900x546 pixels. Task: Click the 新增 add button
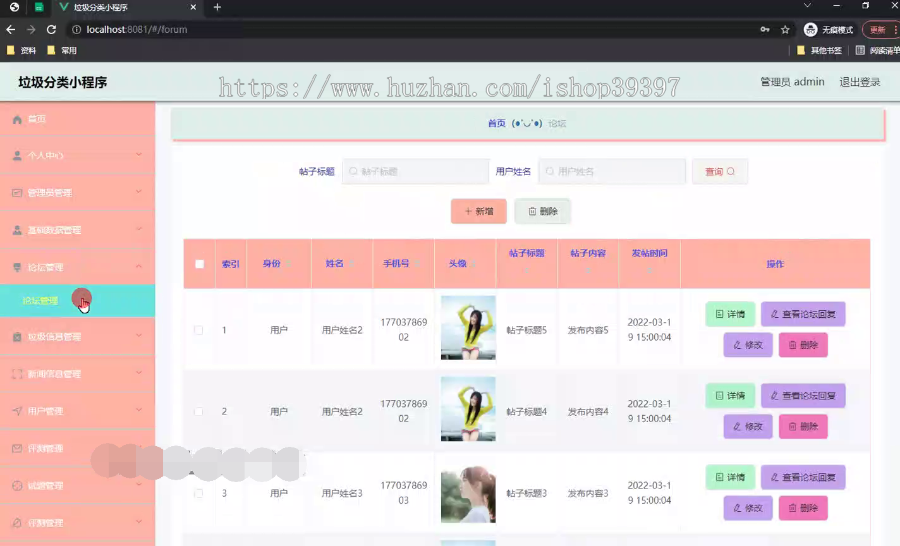pos(479,211)
